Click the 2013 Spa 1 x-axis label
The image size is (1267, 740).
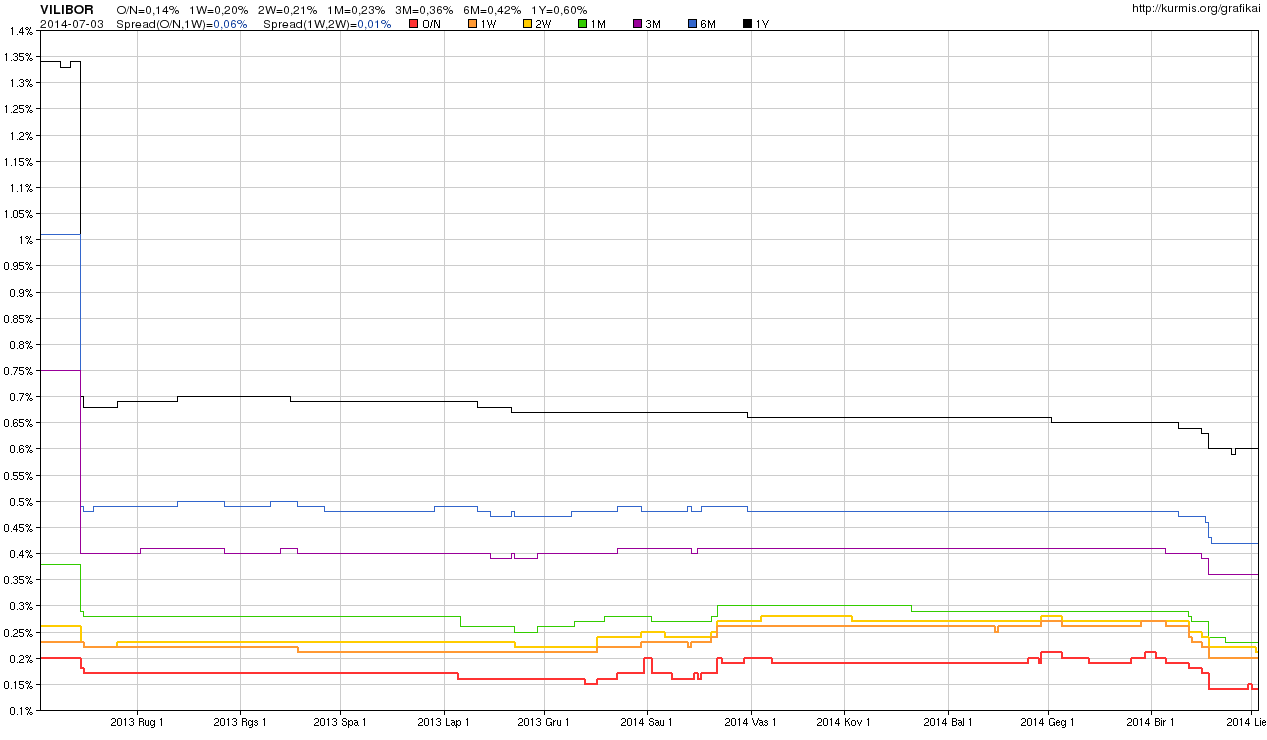tap(340, 722)
